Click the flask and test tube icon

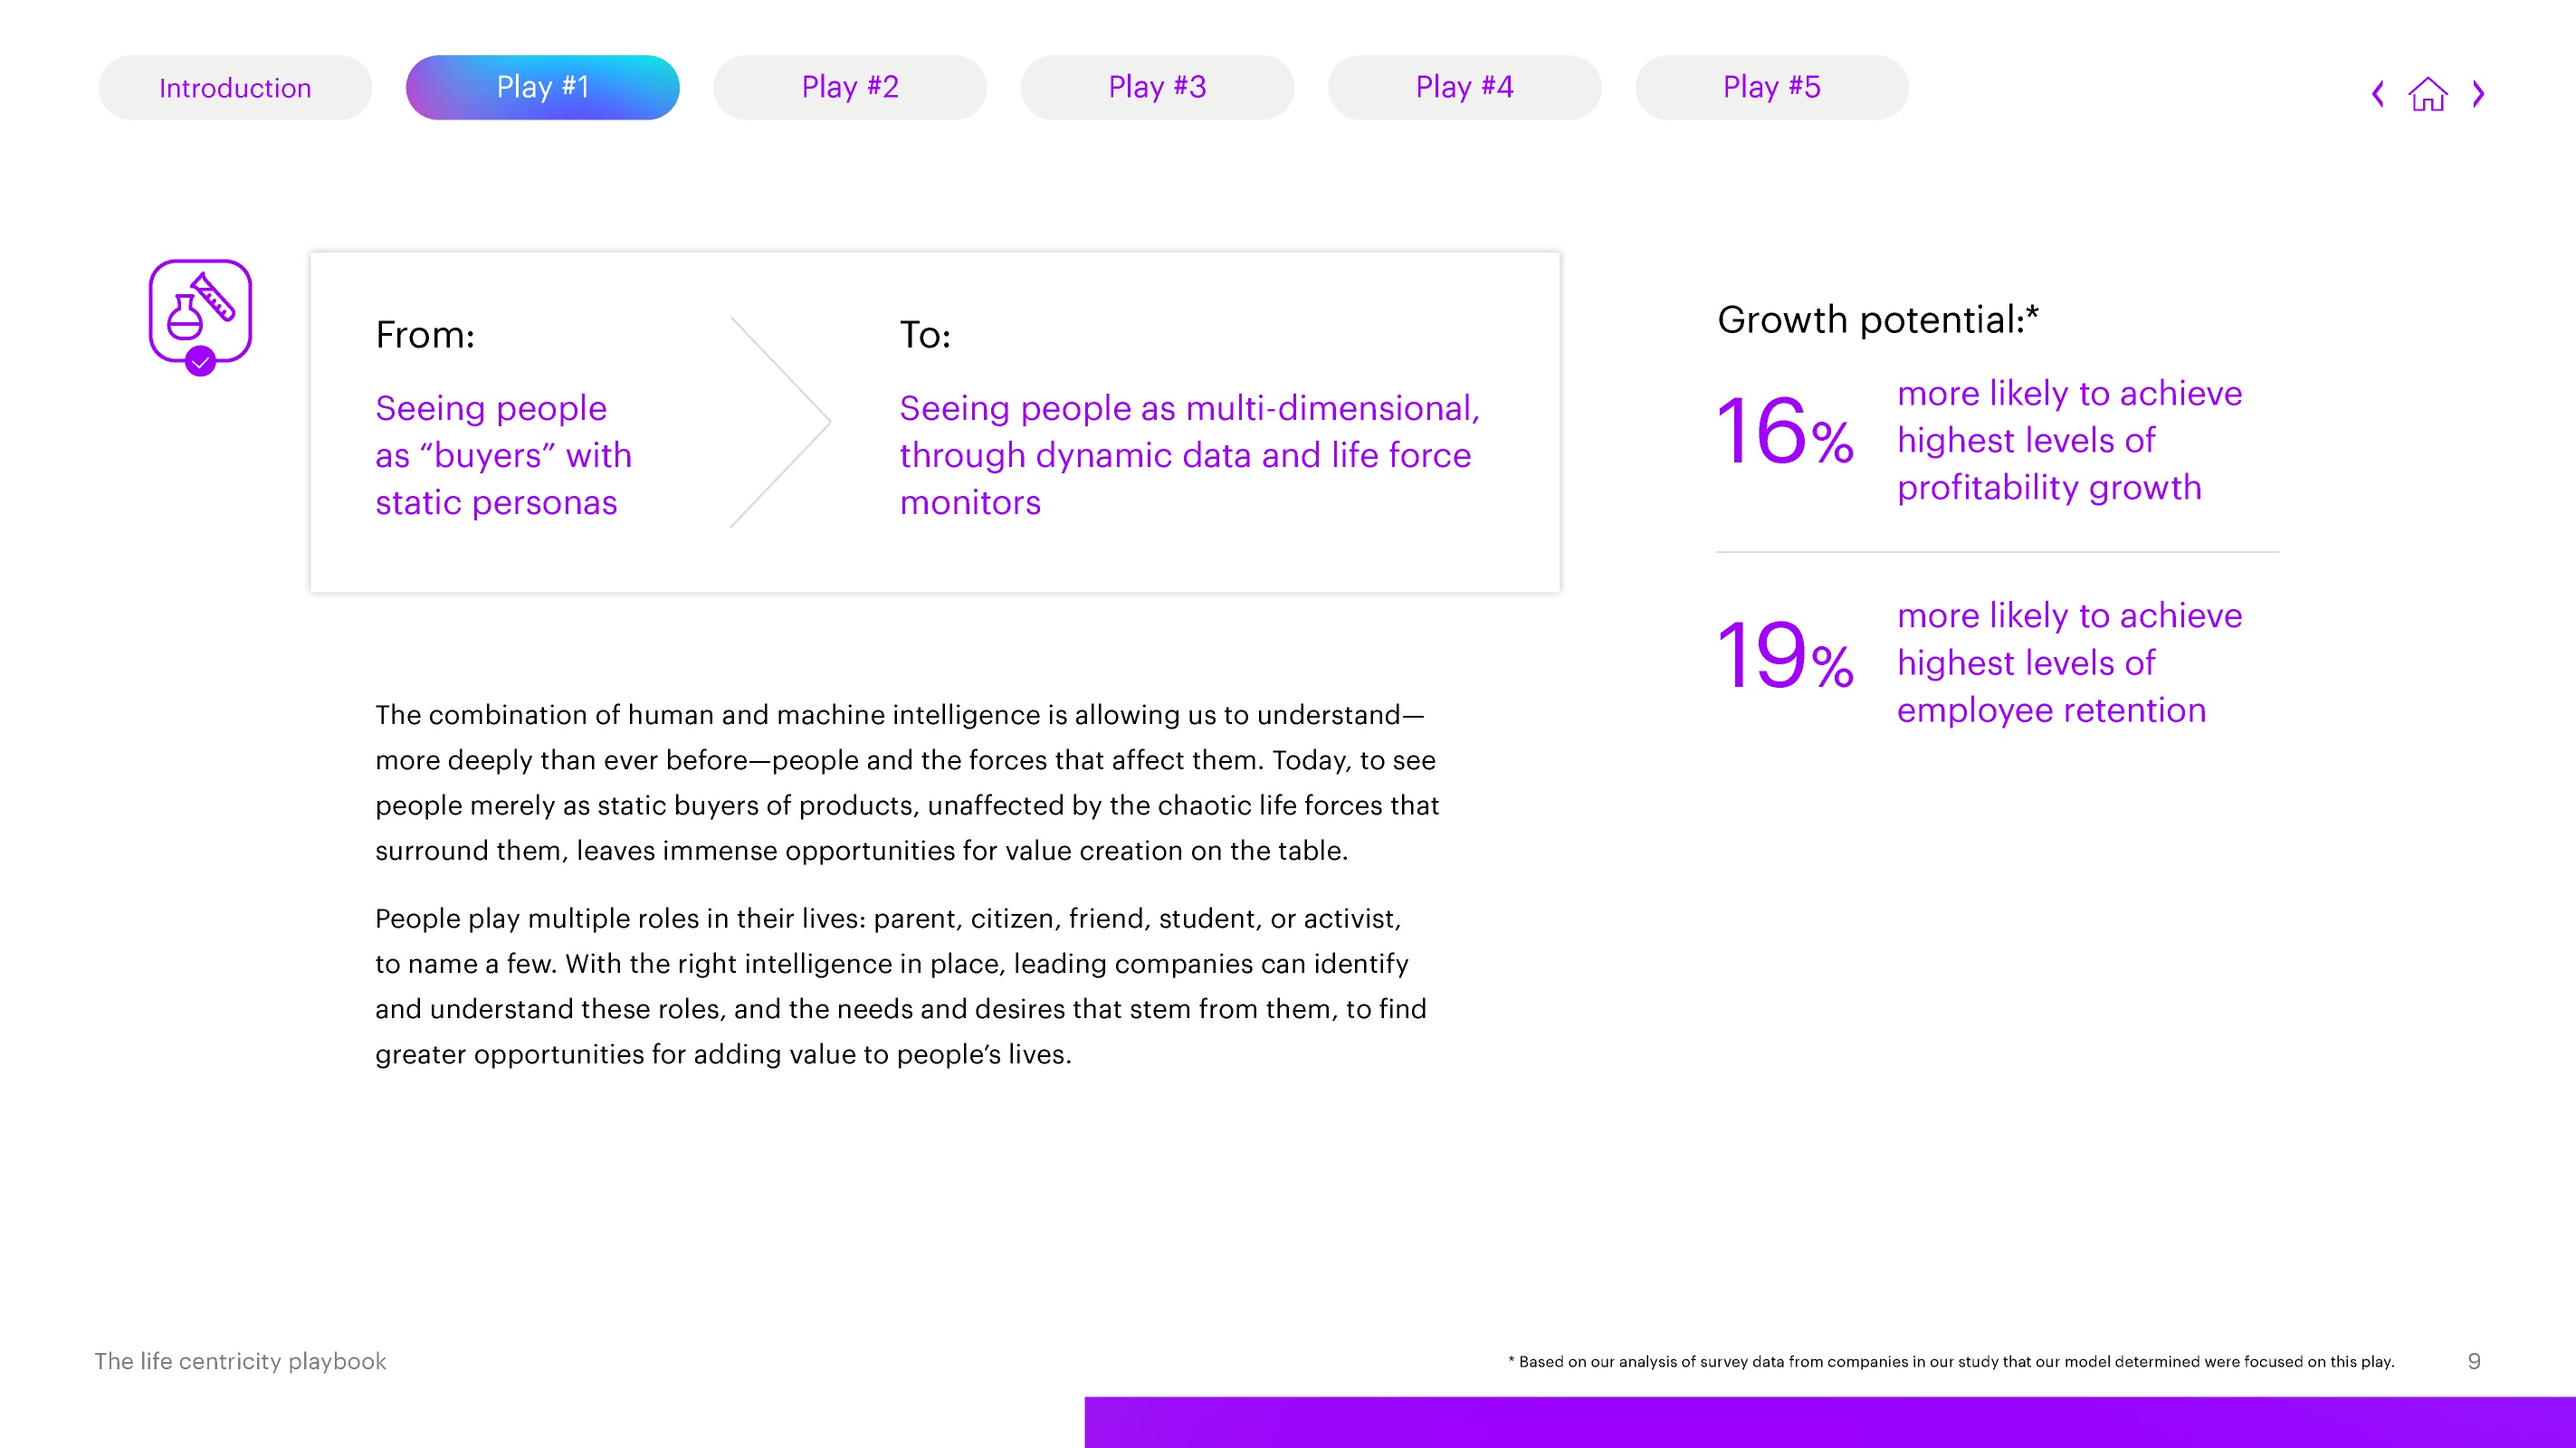click(x=200, y=310)
